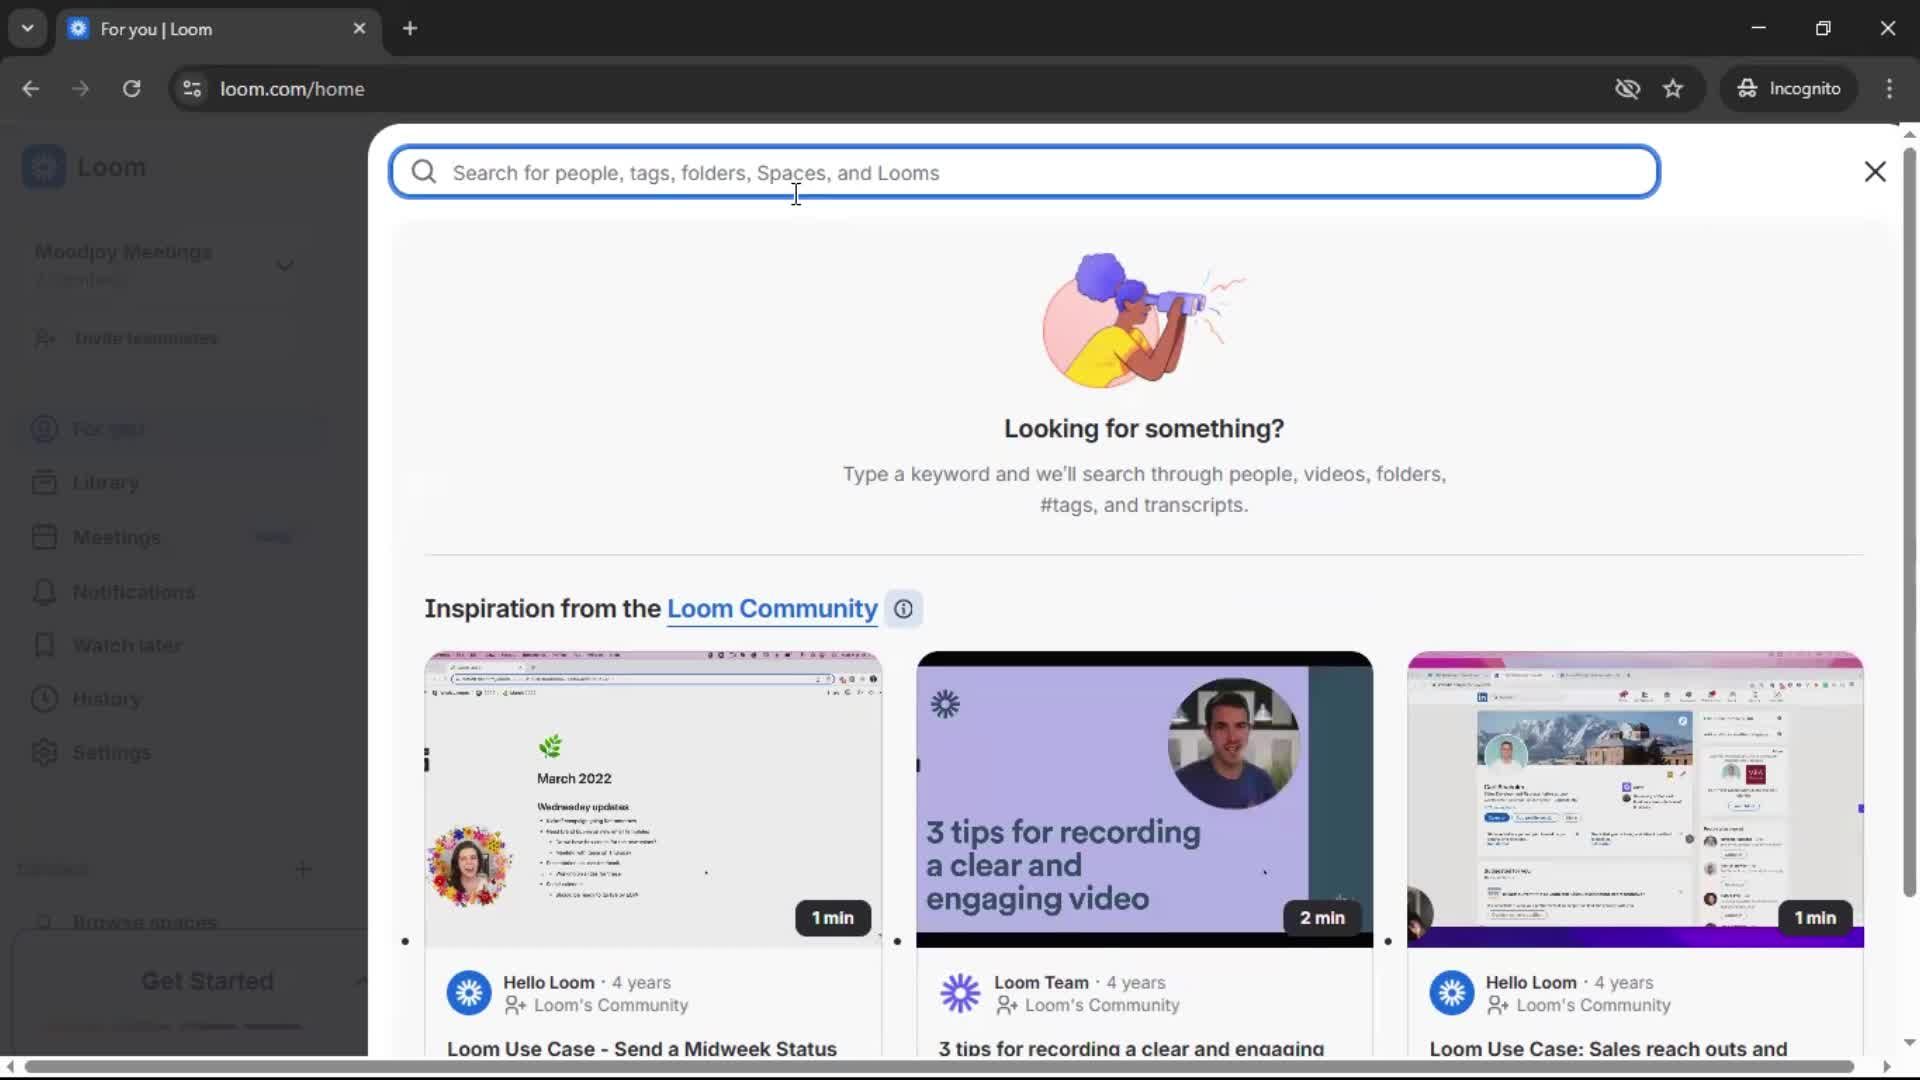The height and width of the screenshot is (1080, 1920).
Task: Select the Watch later bookmark icon
Action: 44,646
